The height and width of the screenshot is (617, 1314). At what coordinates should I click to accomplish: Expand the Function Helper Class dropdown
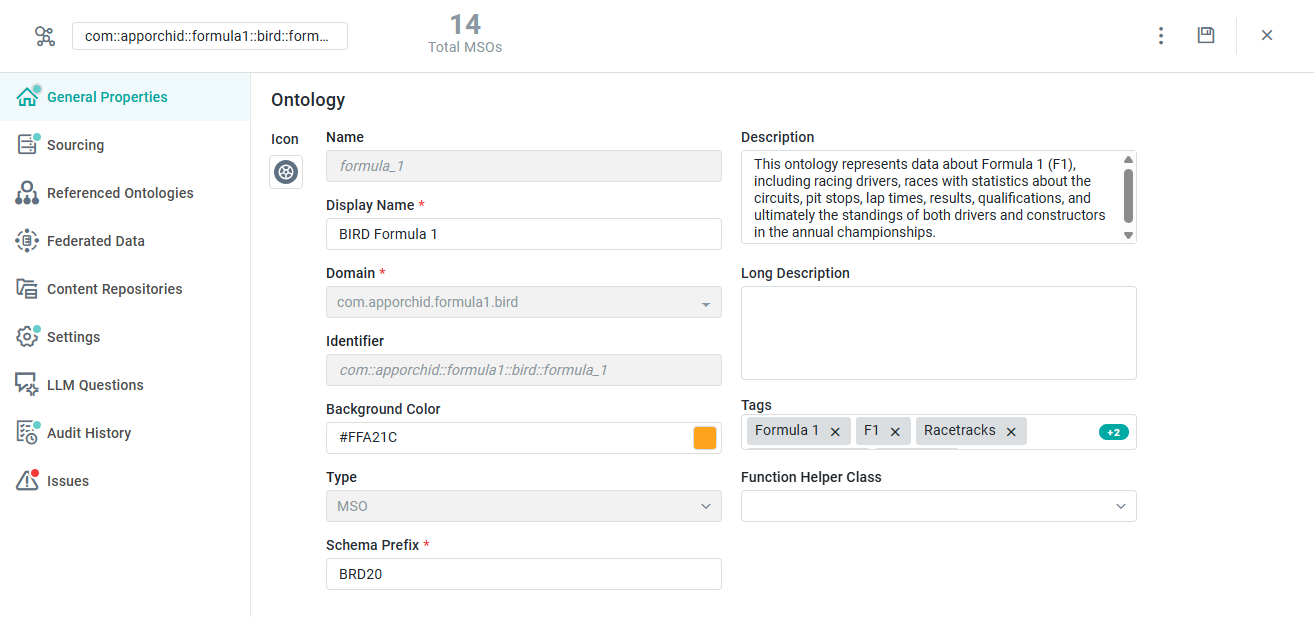[x=1120, y=506]
